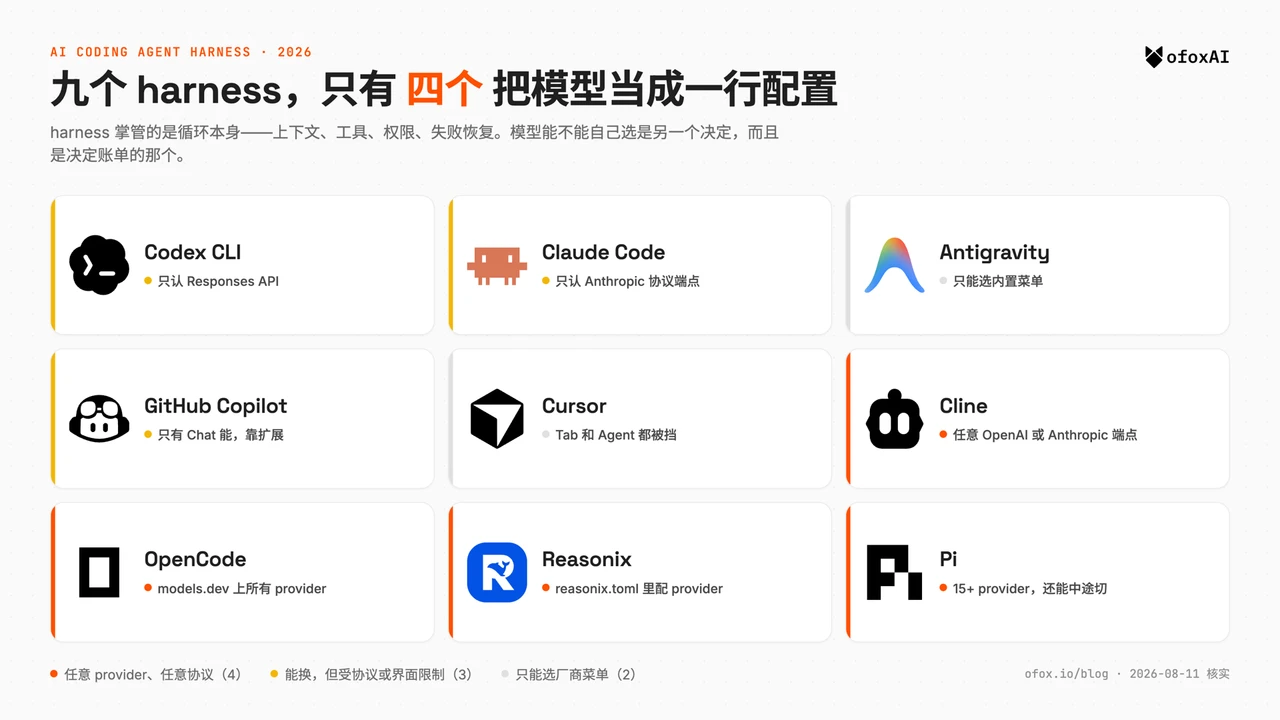Select the GitHub Copilot card title
The width and height of the screenshot is (1280, 720).
point(215,406)
